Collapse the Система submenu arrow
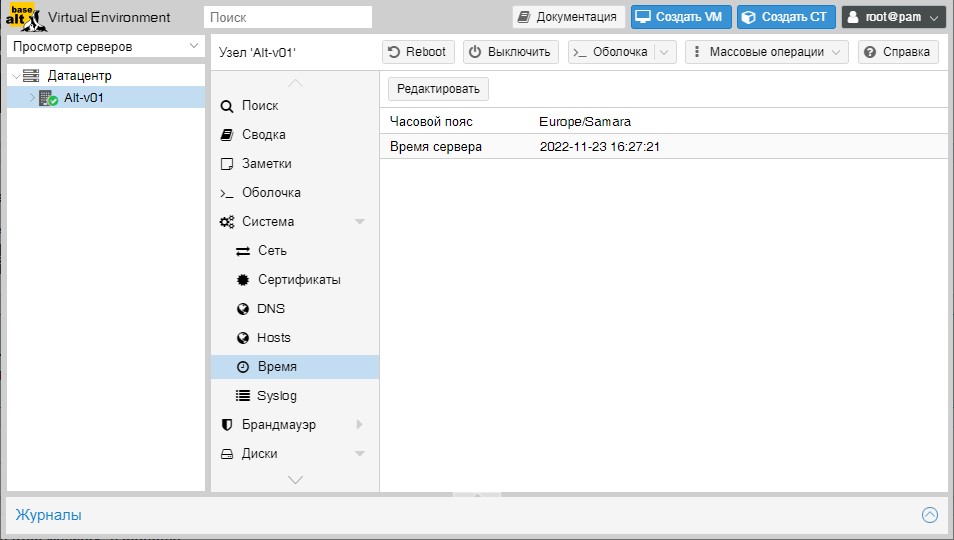Image resolution: width=954 pixels, height=540 pixels. 360,222
